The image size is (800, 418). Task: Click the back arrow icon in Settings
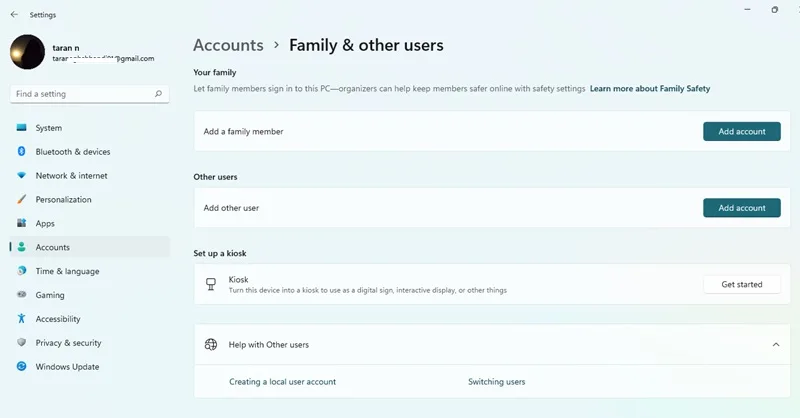pyautogui.click(x=14, y=15)
